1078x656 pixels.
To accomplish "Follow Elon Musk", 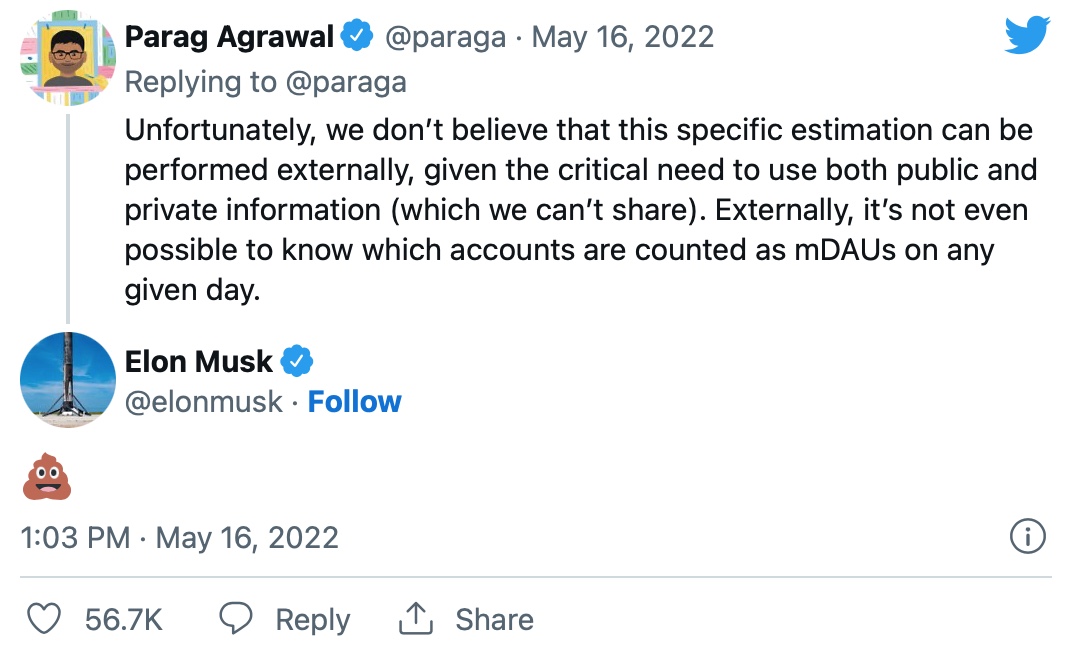I will (354, 402).
